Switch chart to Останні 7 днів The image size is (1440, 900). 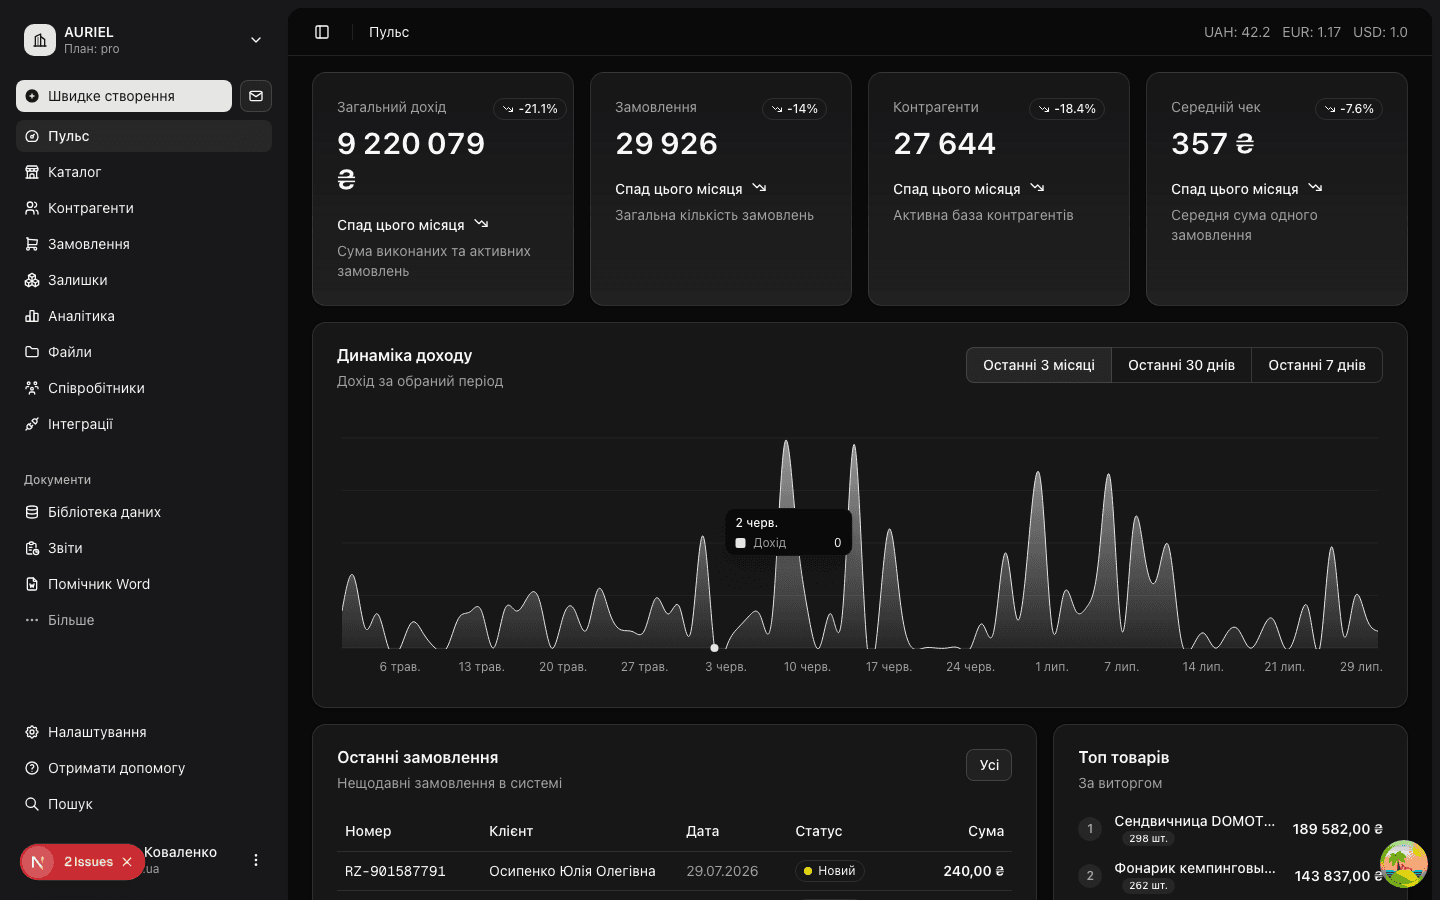pyautogui.click(x=1317, y=365)
